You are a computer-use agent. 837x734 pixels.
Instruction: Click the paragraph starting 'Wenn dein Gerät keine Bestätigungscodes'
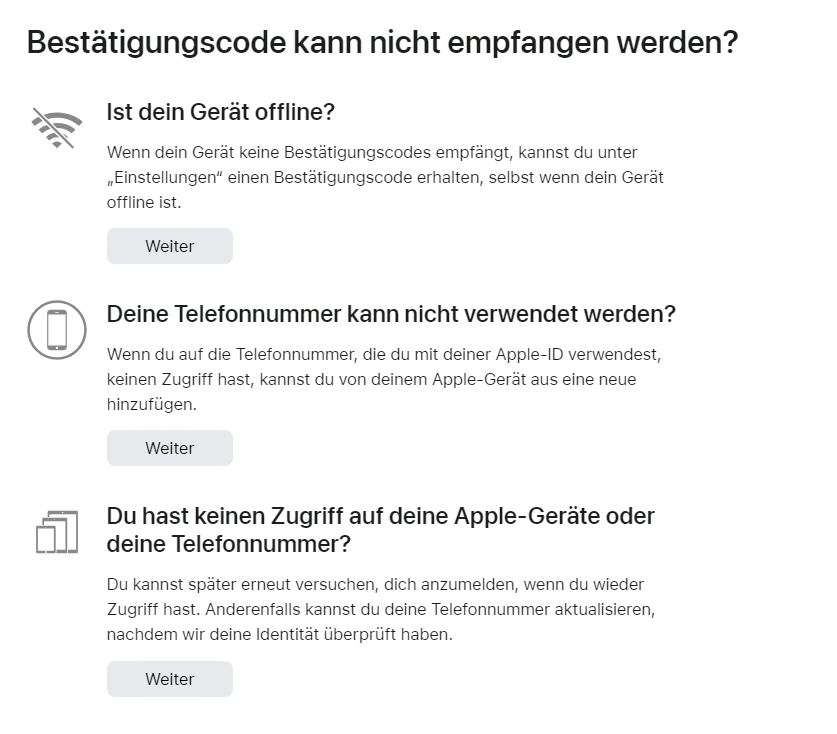385,177
